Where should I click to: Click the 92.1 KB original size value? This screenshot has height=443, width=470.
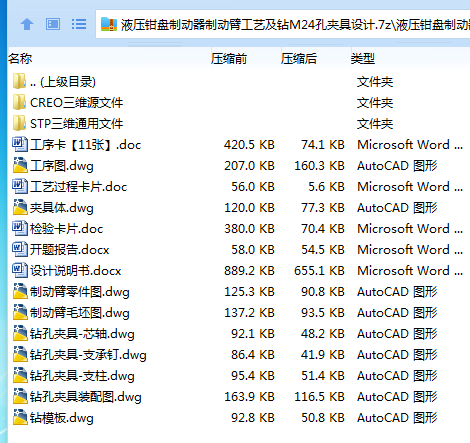[253, 334]
